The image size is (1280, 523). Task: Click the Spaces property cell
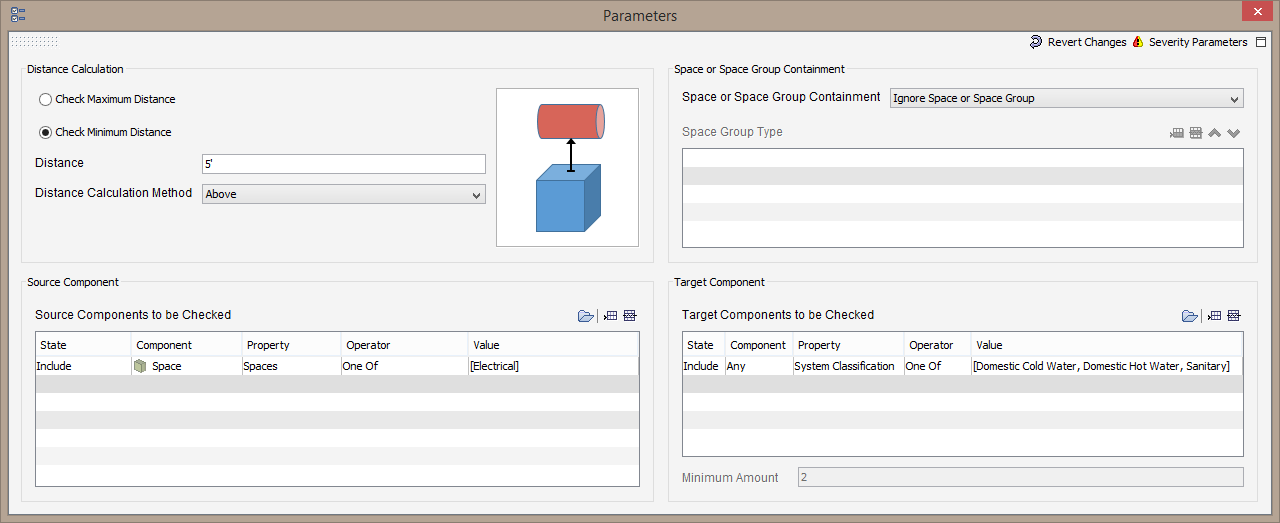coord(291,366)
